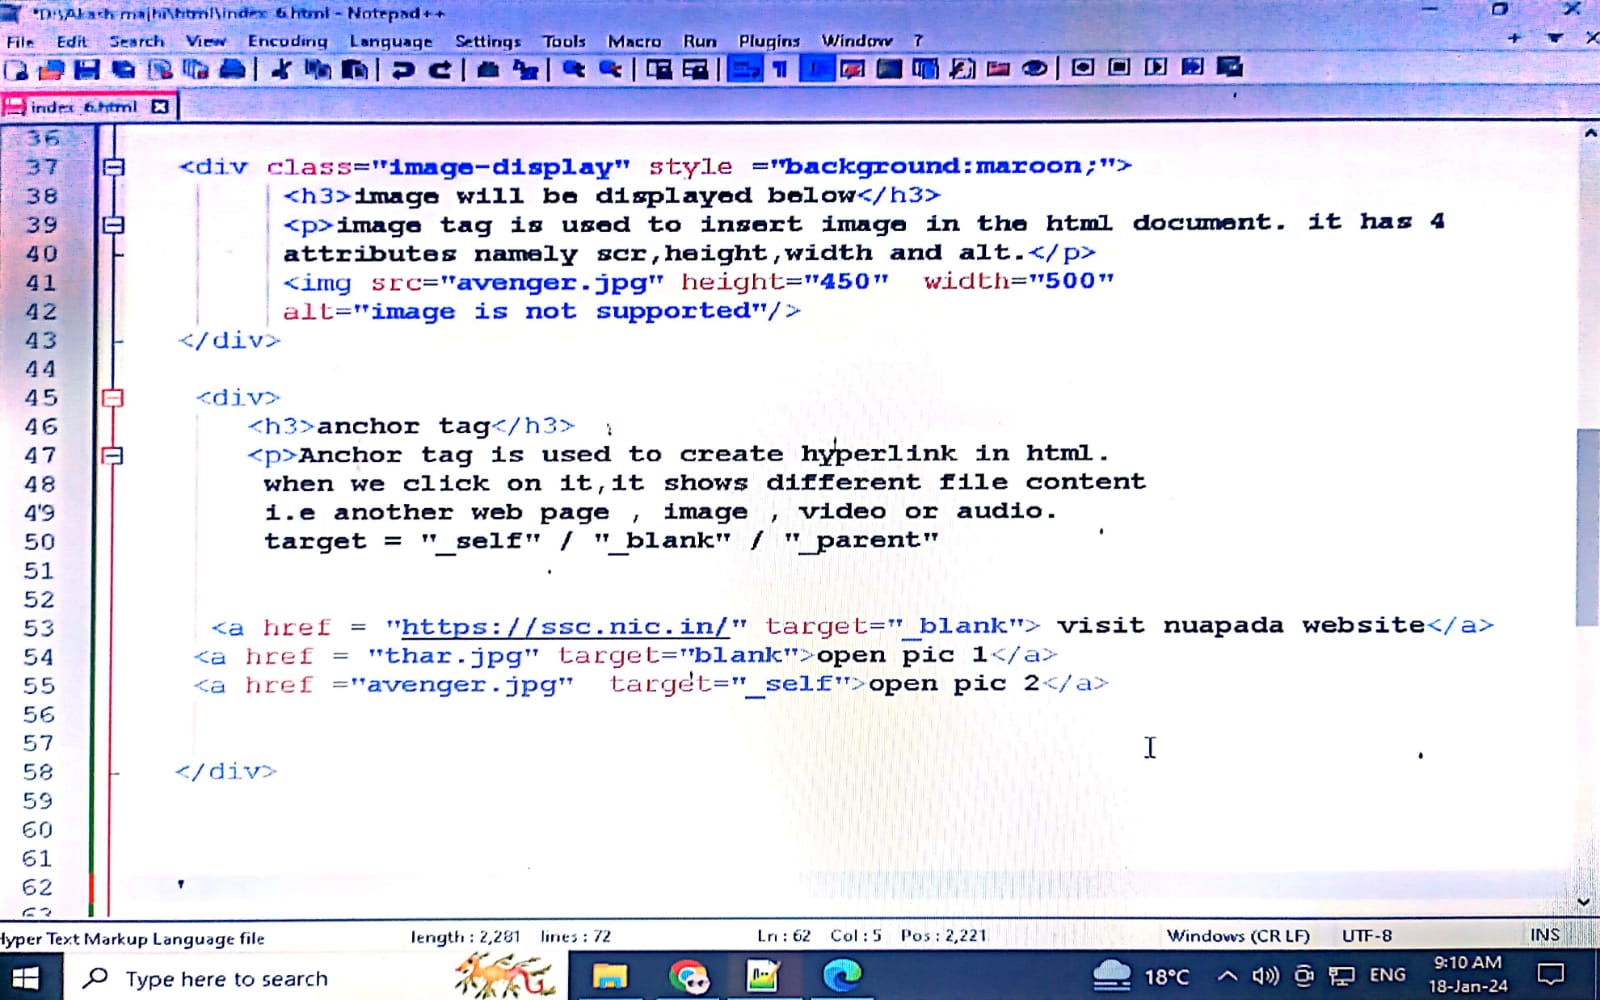1600x1000 pixels.
Task: Collapse the paragraph fold at line 47
Action: click(114, 456)
